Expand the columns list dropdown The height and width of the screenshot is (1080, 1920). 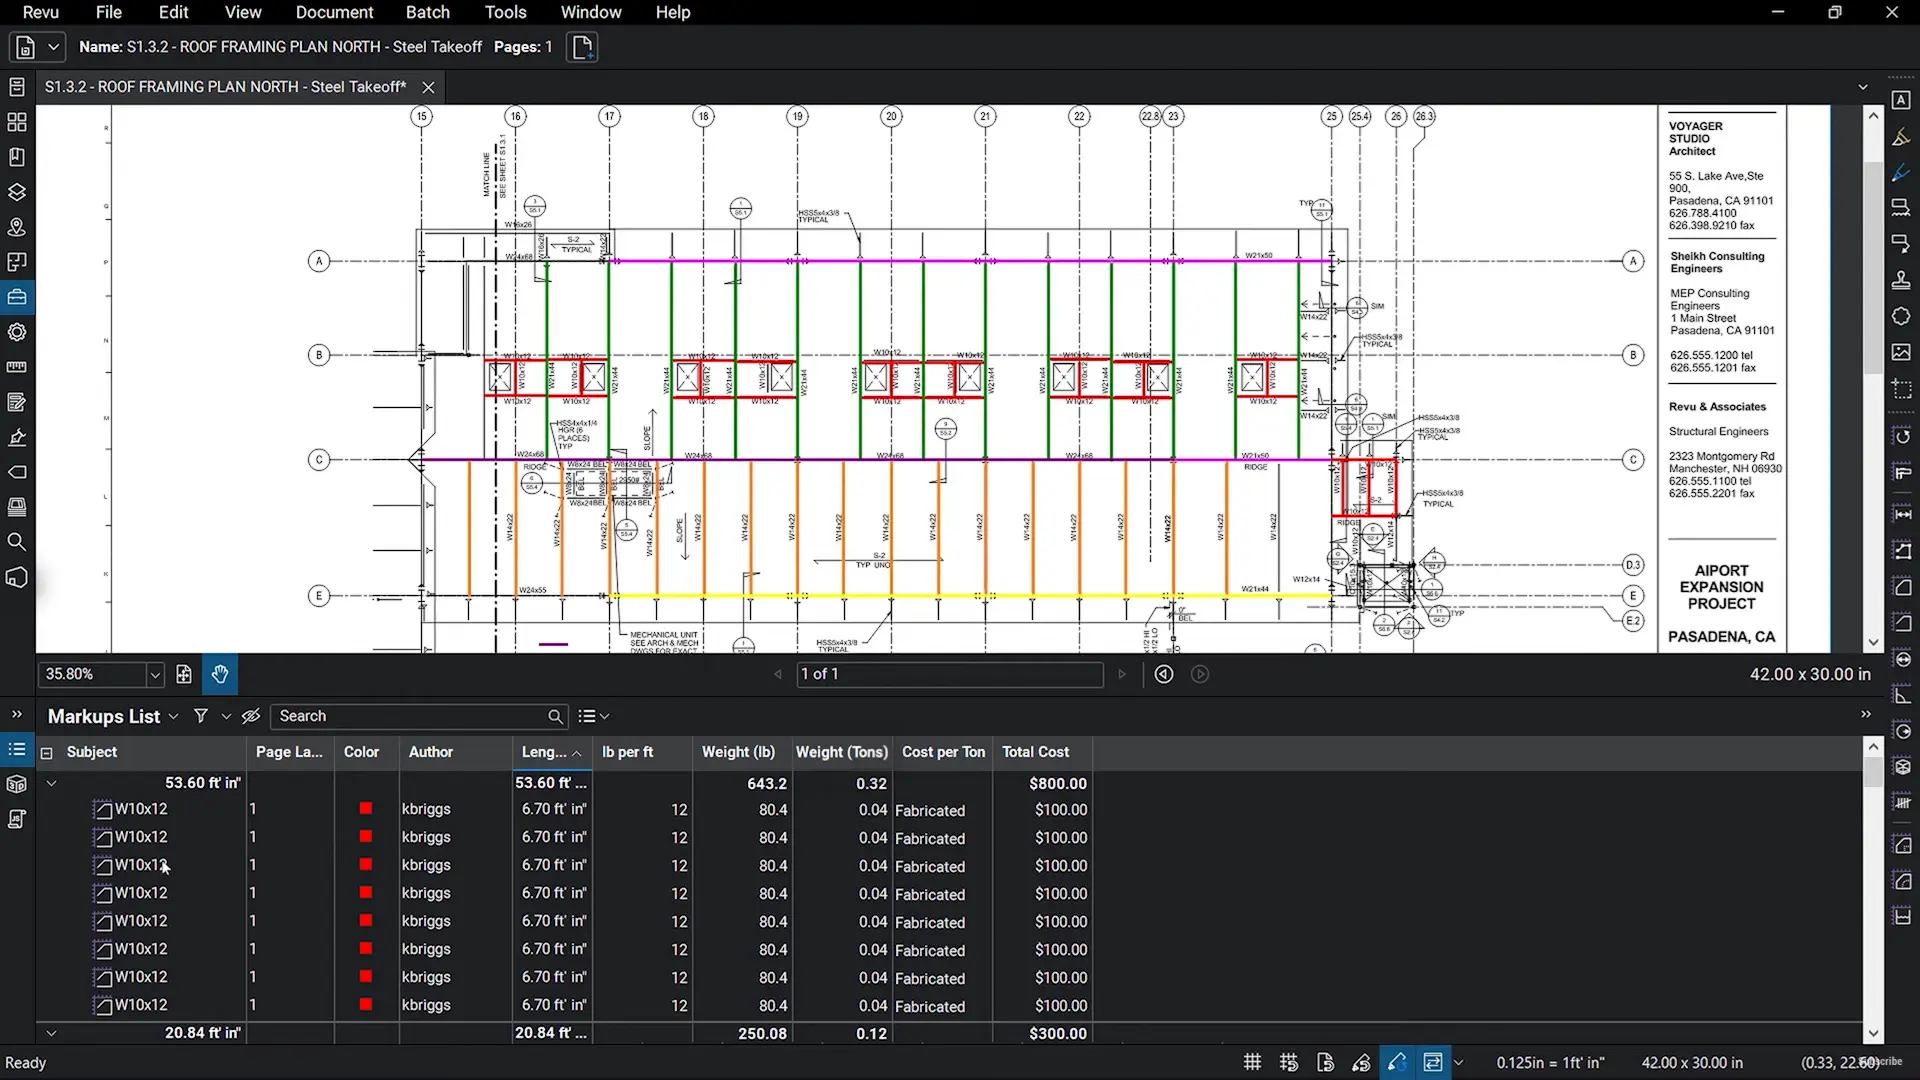[x=594, y=716]
